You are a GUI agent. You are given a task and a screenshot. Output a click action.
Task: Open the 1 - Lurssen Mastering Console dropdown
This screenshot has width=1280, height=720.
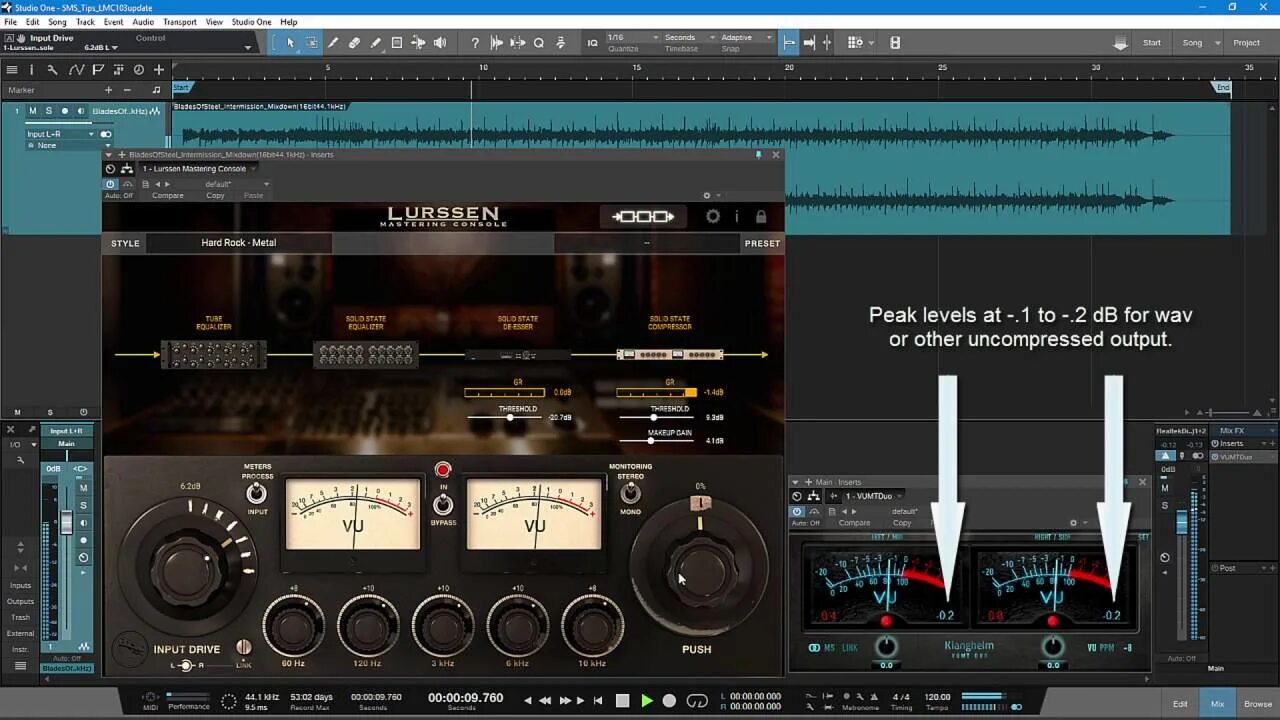[198, 169]
